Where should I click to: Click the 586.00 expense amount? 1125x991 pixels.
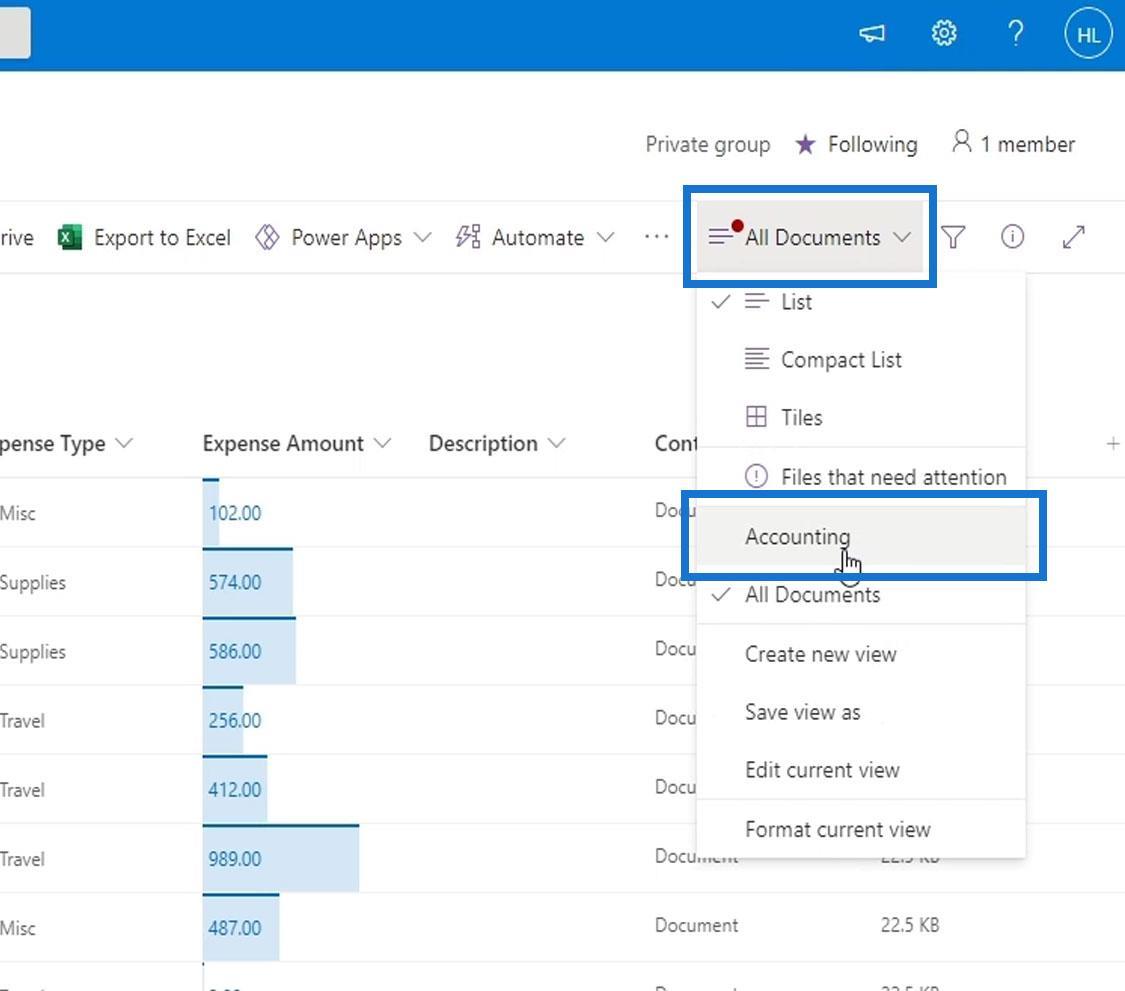pyautogui.click(x=235, y=652)
